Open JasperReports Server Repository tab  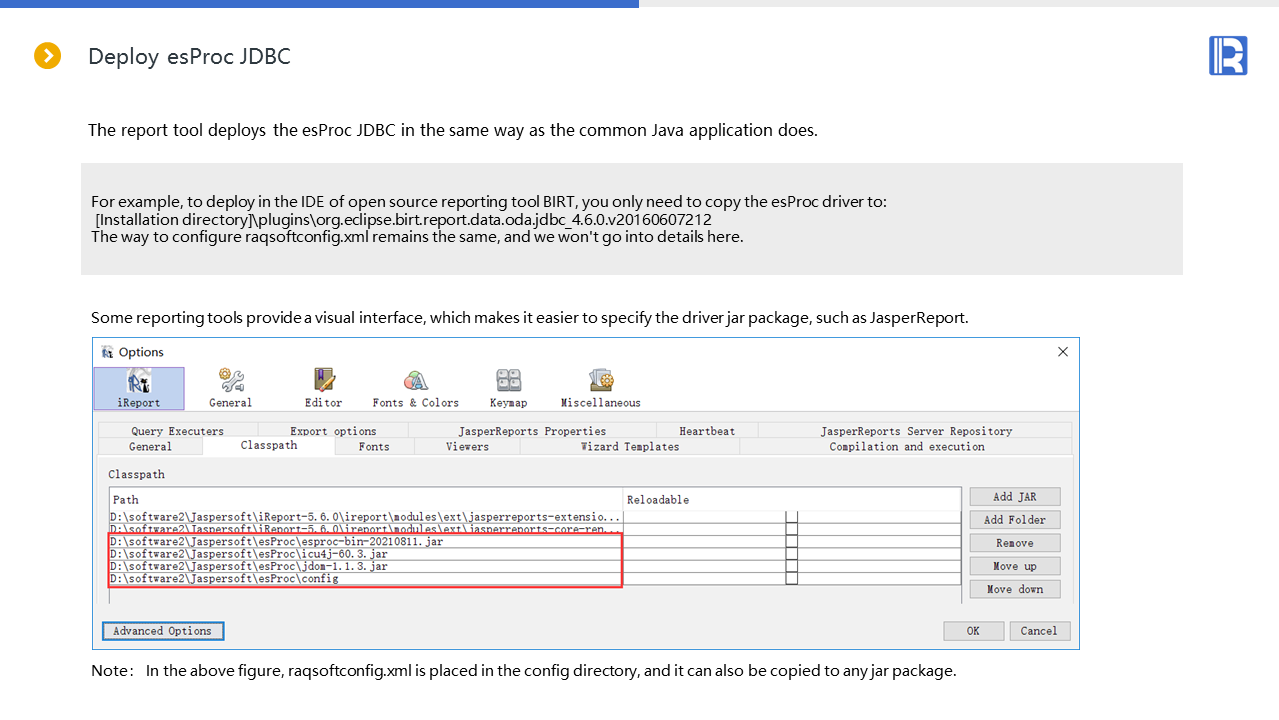click(916, 431)
